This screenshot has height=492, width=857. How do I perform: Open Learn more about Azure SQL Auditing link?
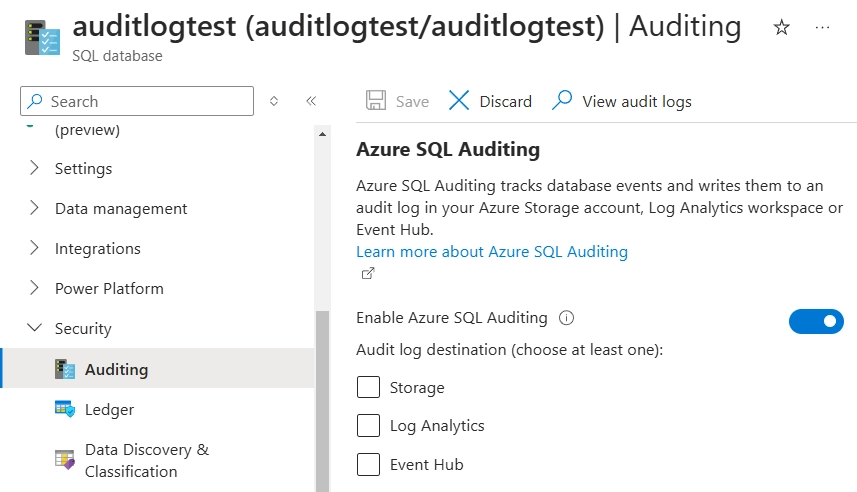coord(491,252)
